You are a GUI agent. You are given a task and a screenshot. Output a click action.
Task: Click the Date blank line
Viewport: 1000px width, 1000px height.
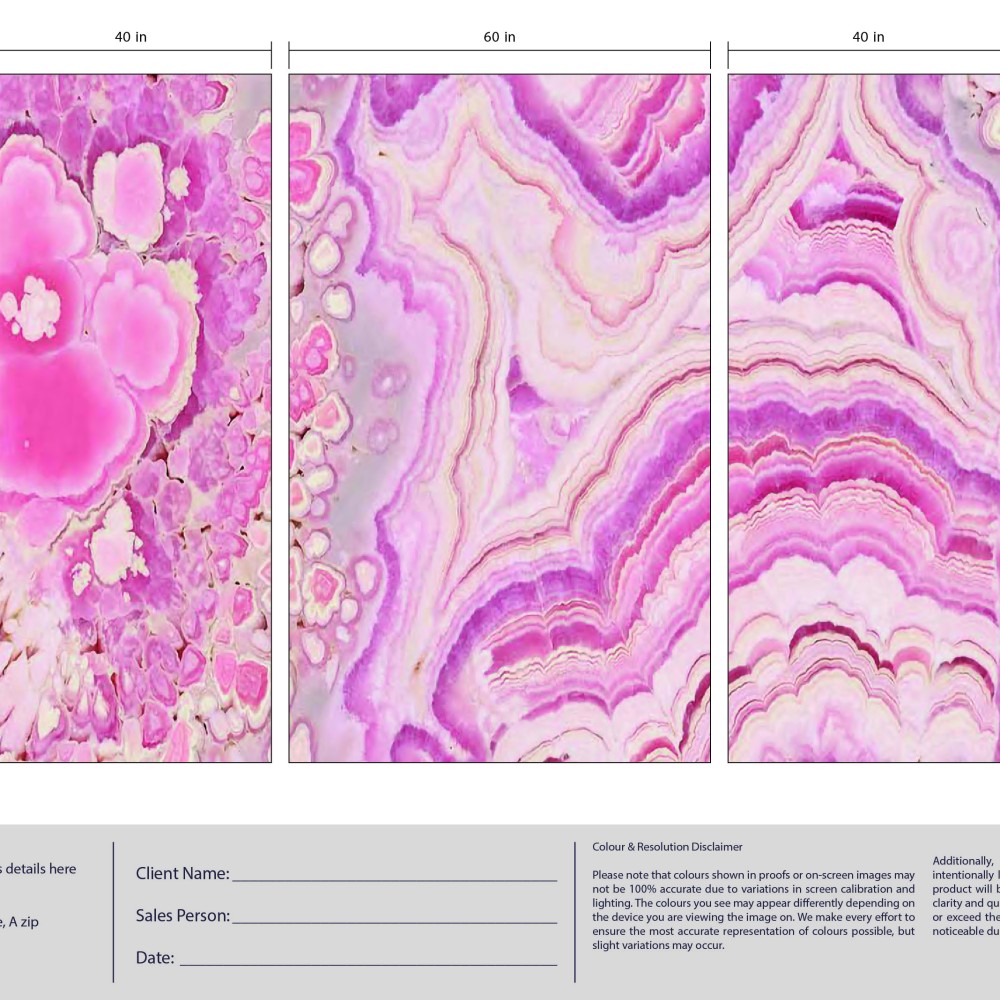click(x=368, y=965)
